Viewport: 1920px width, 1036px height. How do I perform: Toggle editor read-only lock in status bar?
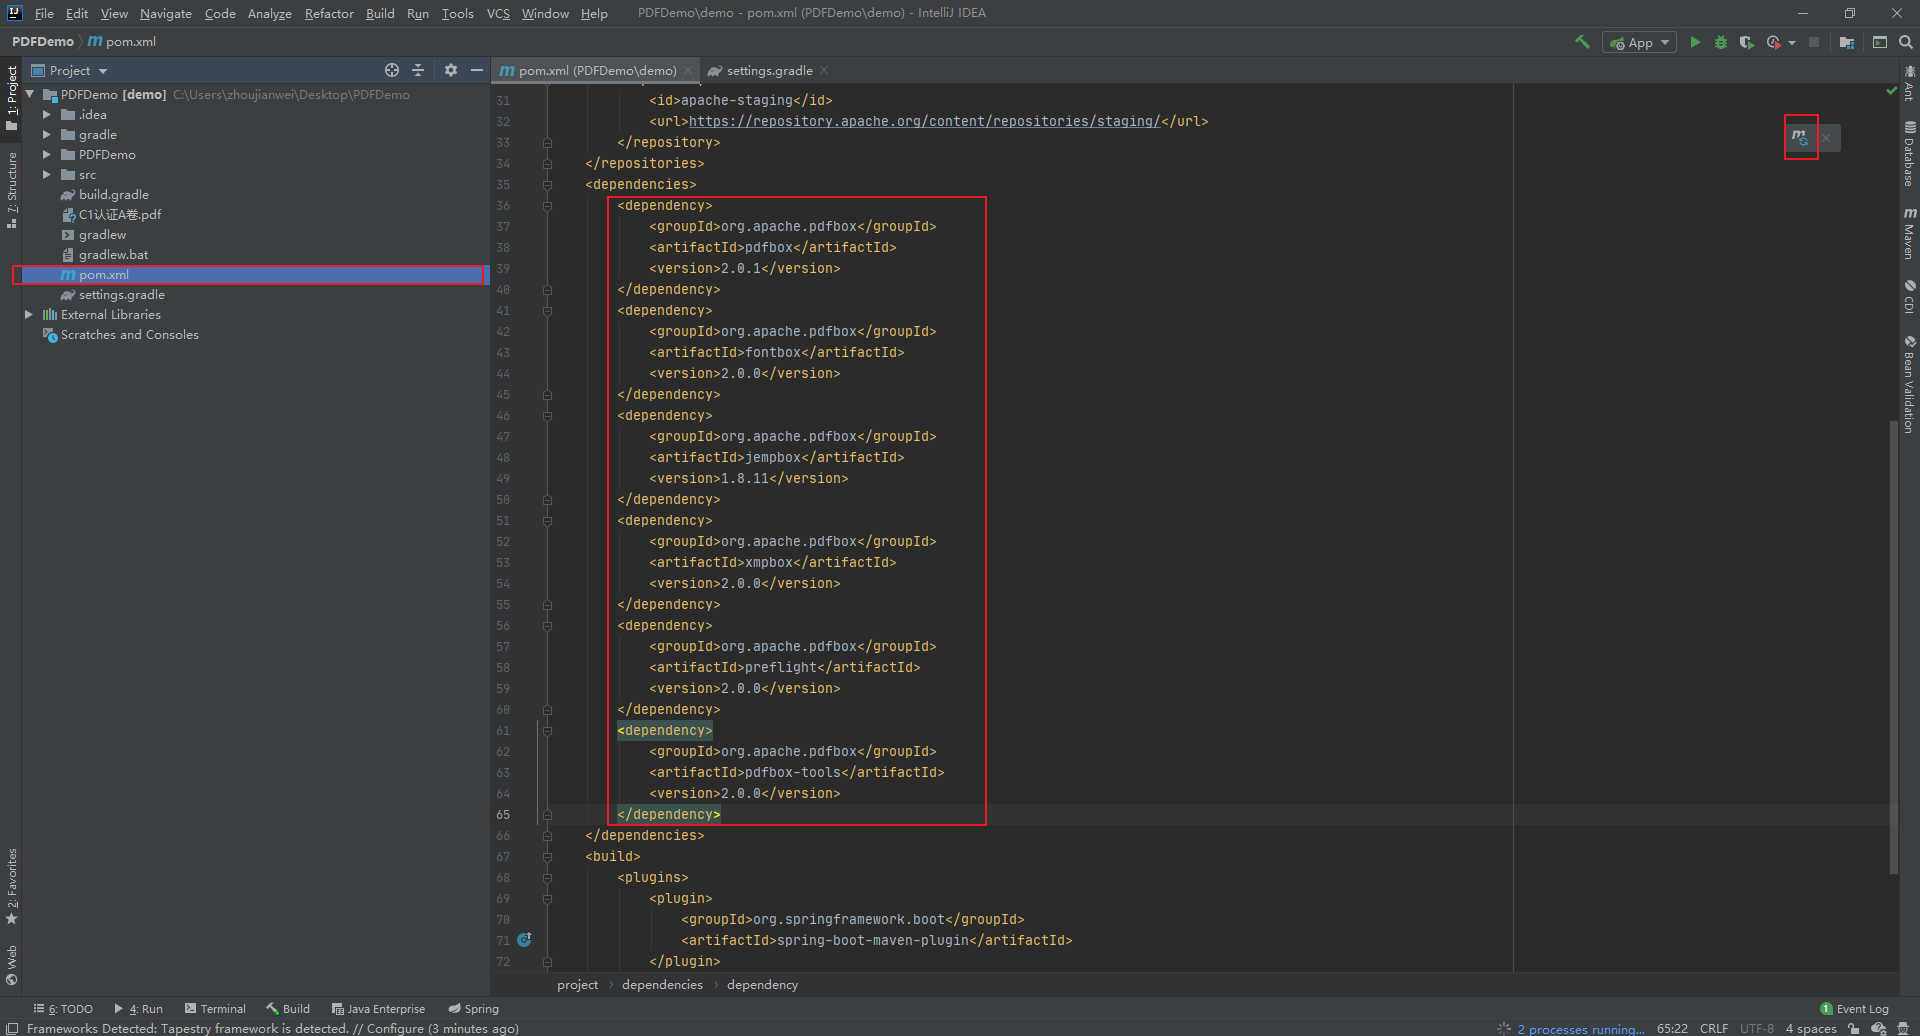tap(1852, 1028)
